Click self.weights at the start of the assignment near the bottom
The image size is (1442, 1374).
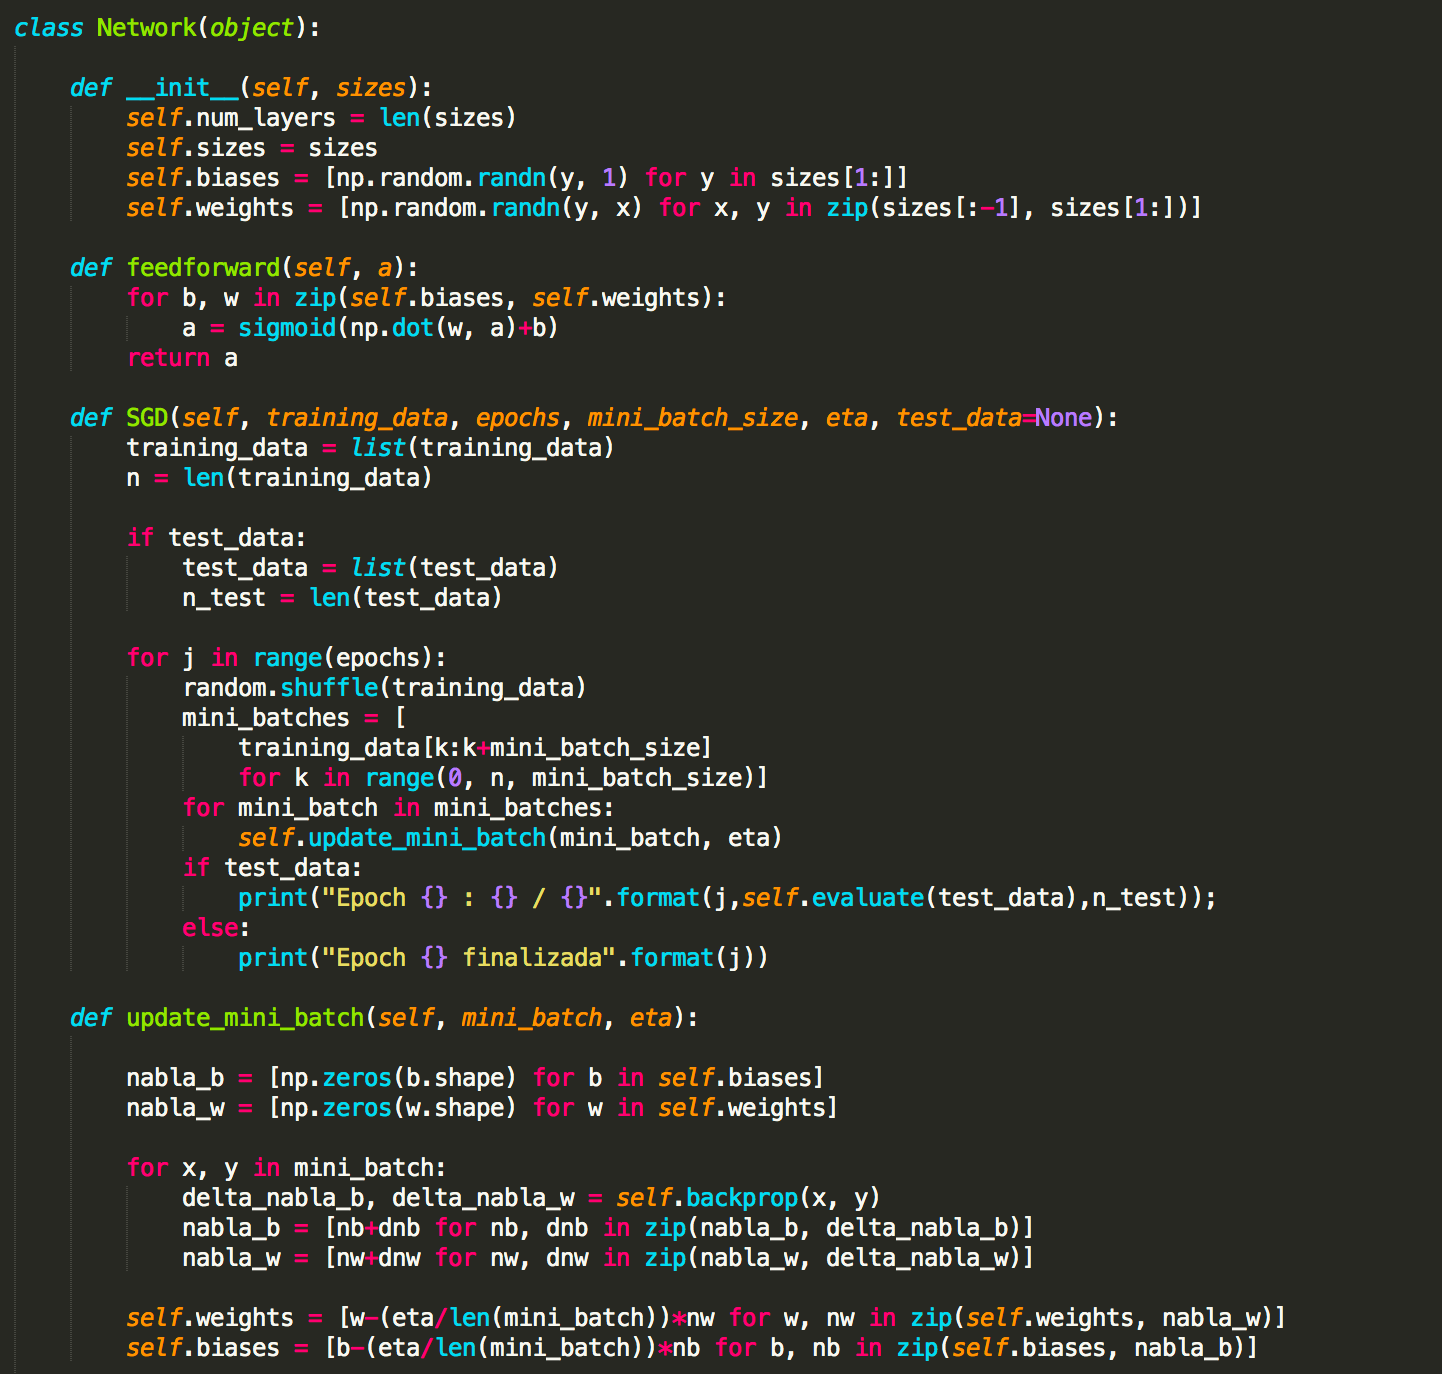click(x=210, y=1318)
